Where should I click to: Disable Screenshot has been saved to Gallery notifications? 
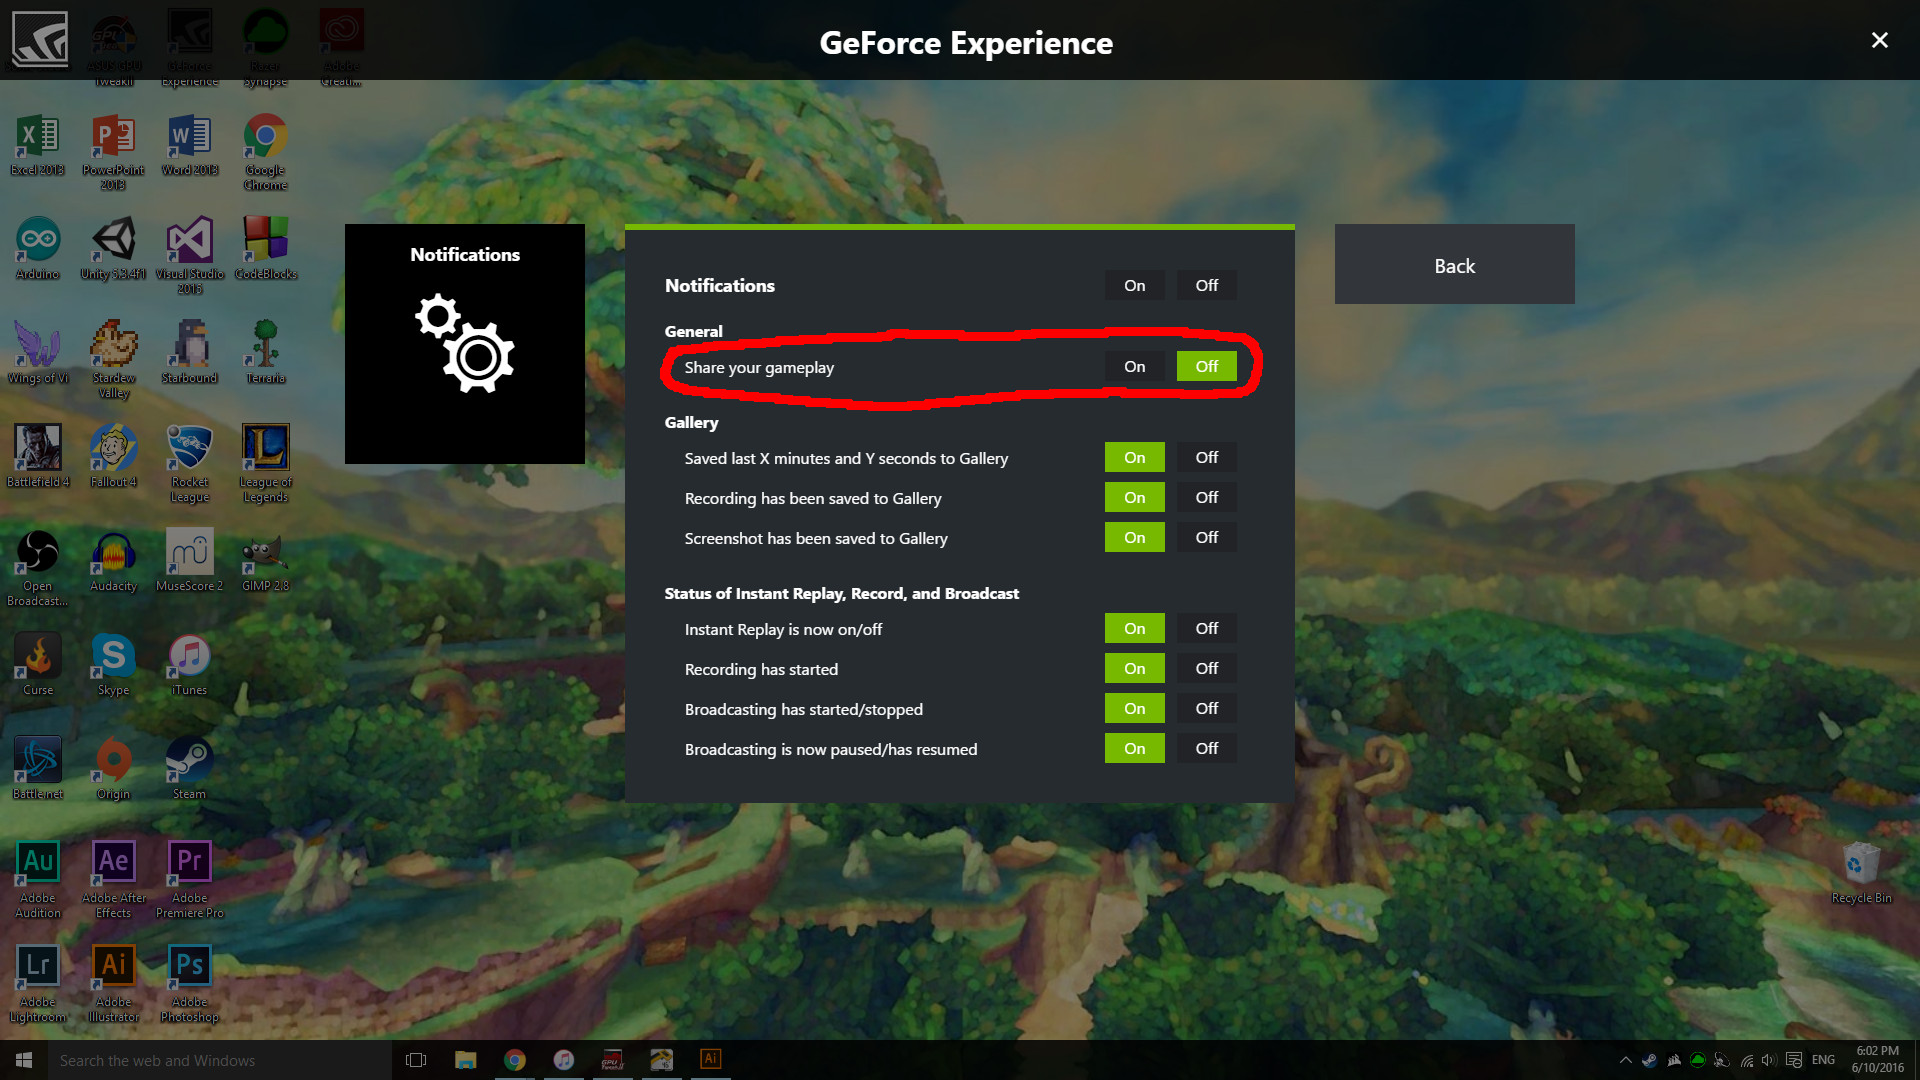pyautogui.click(x=1206, y=537)
